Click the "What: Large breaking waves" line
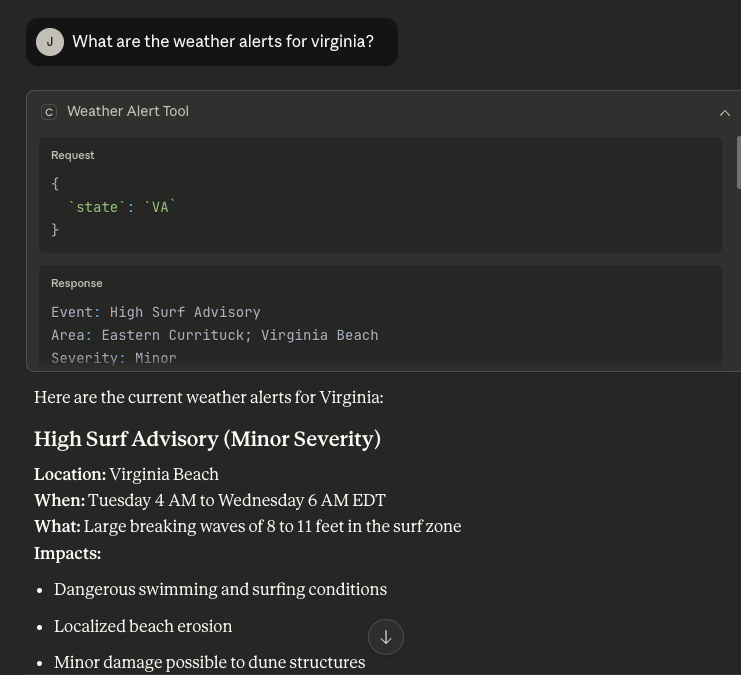Viewport: 741px width, 675px height. pyautogui.click(x=247, y=527)
